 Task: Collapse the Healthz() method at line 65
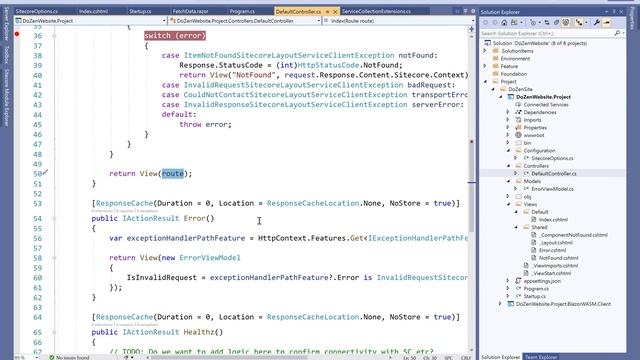[x=54, y=332]
